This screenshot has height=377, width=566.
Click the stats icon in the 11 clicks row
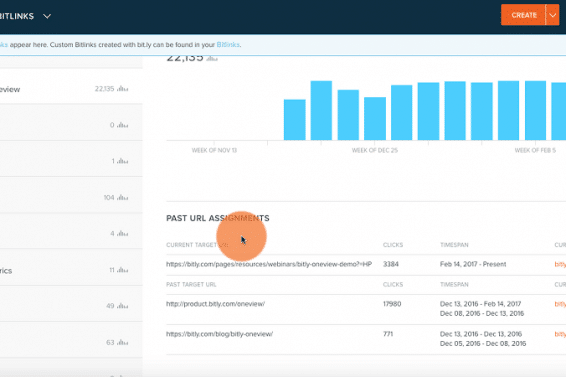123,270
